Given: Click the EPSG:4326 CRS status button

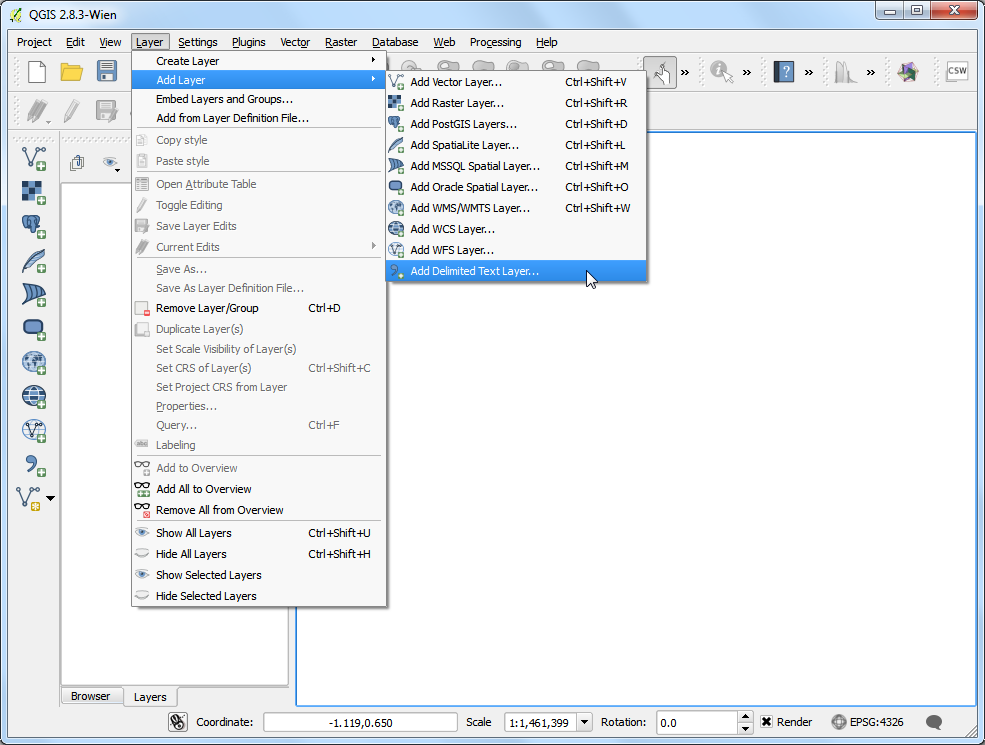Looking at the screenshot, I should 868,722.
